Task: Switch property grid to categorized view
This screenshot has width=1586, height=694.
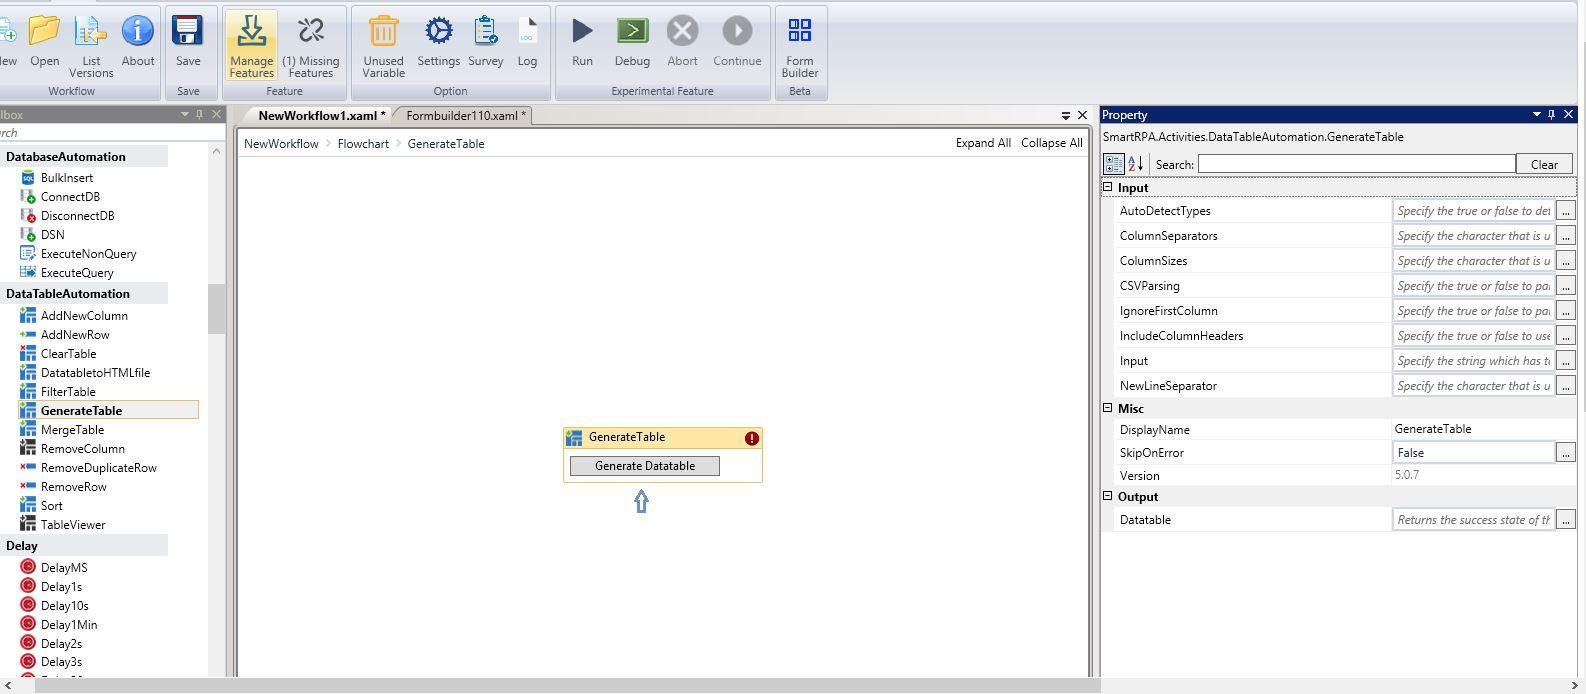Action: pos(1113,164)
